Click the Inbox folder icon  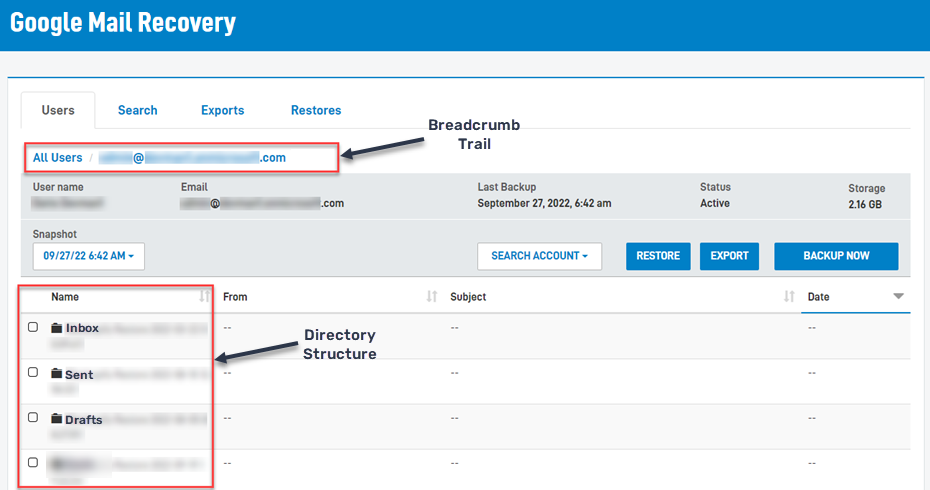pos(57,327)
